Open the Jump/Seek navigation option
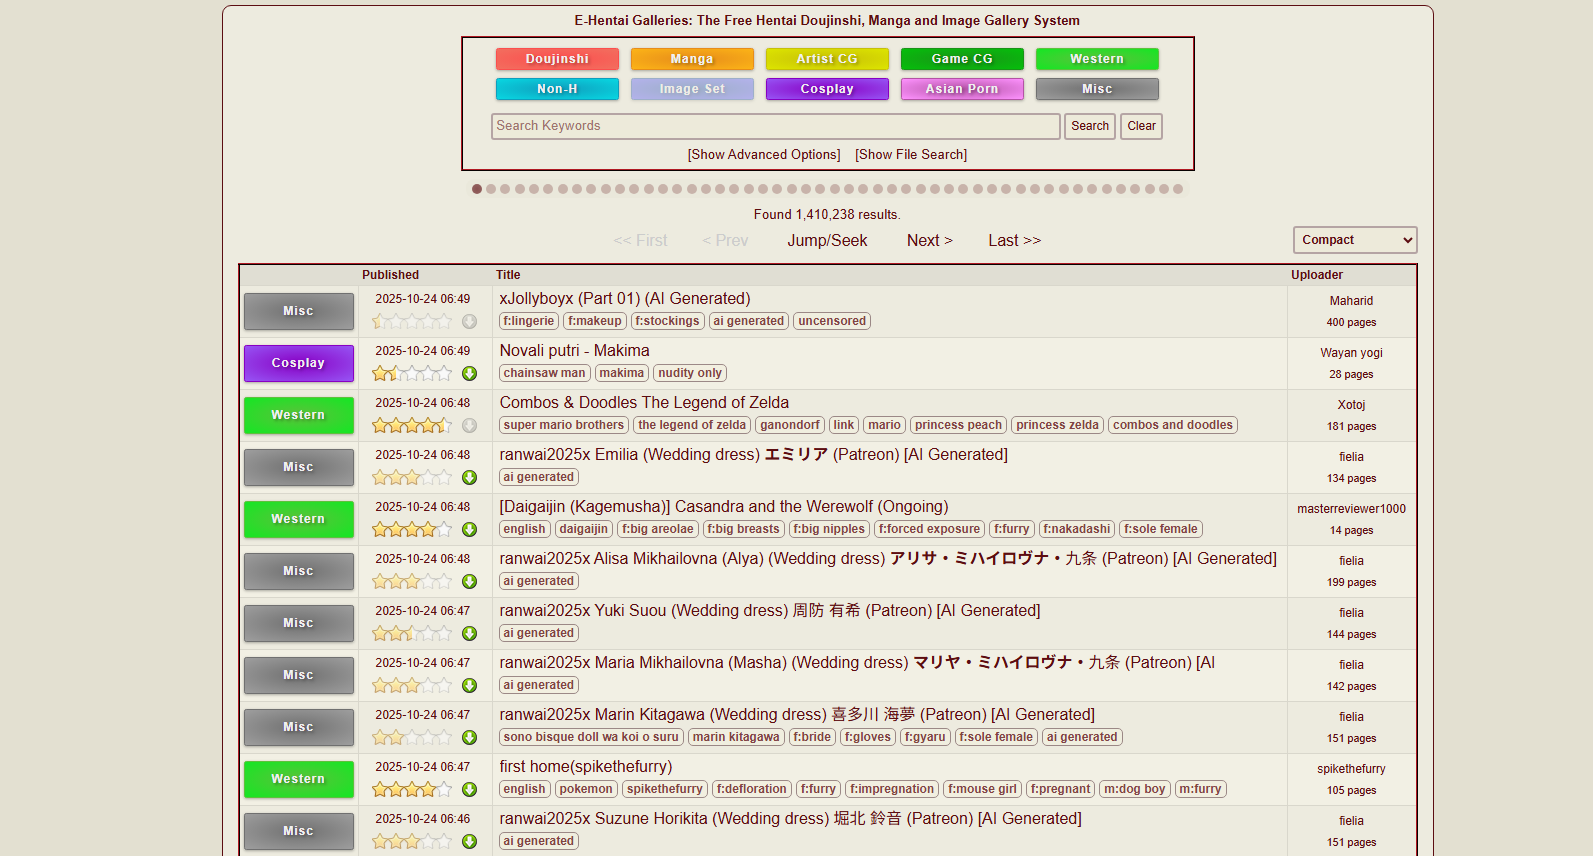1593x856 pixels. click(827, 241)
